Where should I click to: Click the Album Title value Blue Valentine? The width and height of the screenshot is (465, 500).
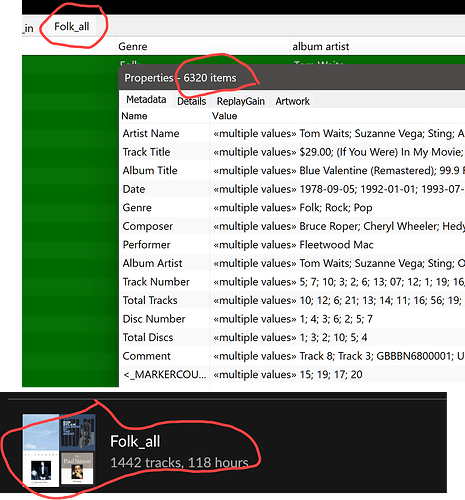click(339, 170)
